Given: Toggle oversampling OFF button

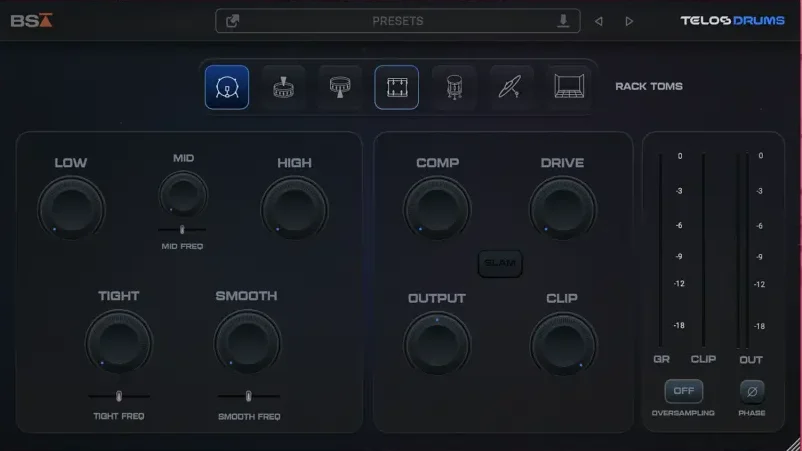Looking at the screenshot, I should click(684, 391).
